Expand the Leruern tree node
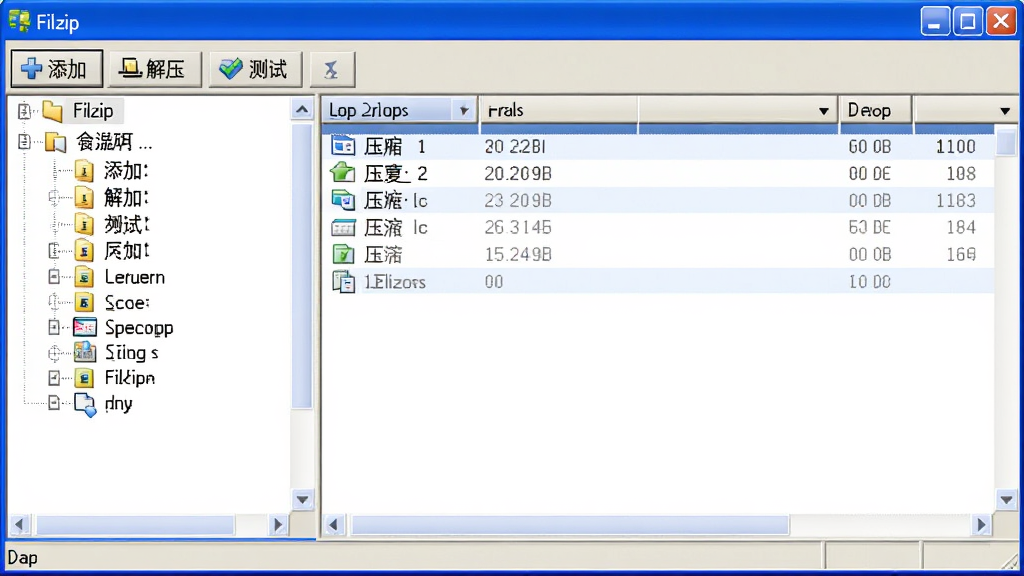The image size is (1024, 576). point(54,277)
